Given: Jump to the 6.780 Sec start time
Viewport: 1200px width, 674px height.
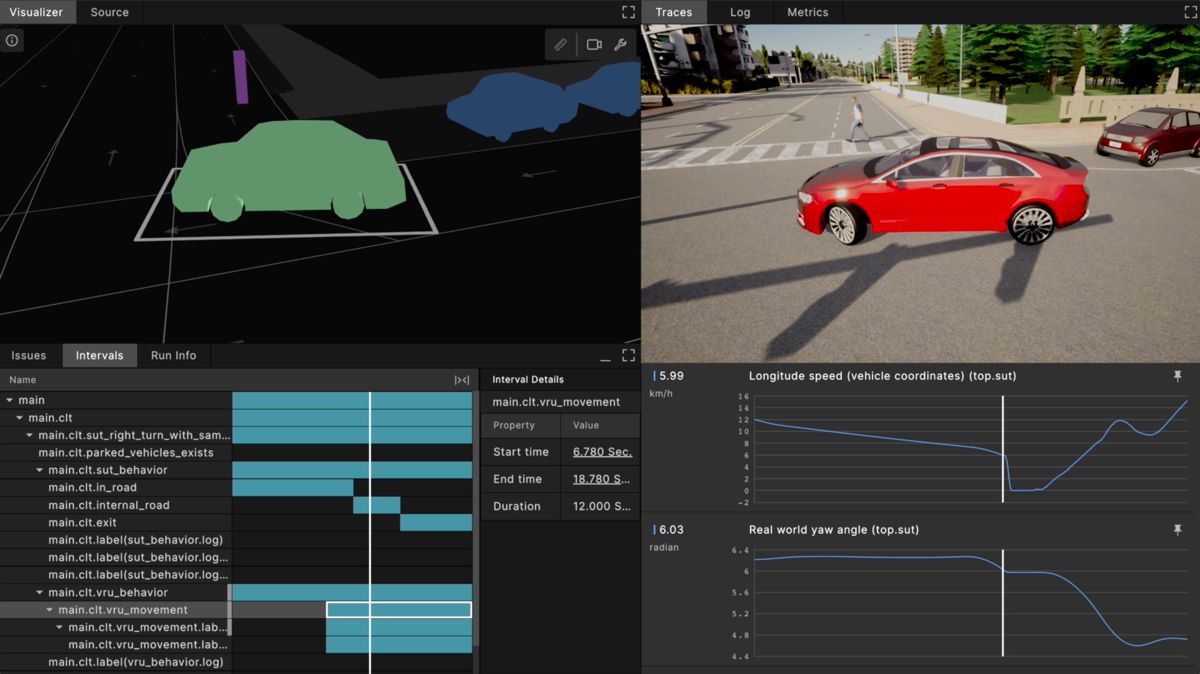Looking at the screenshot, I should (601, 452).
